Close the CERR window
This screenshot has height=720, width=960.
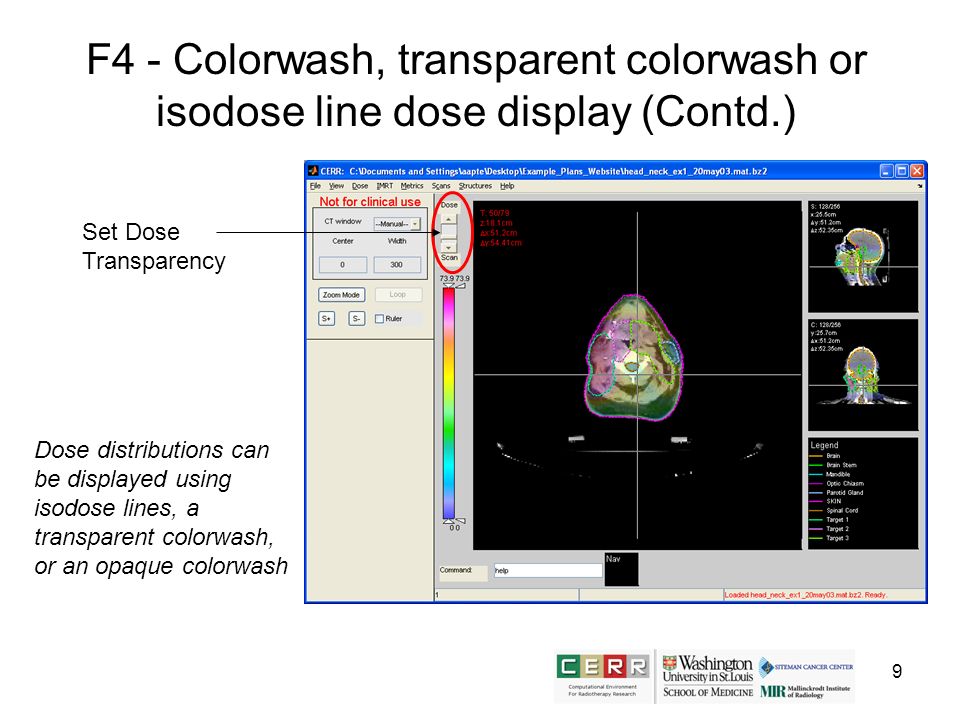(x=917, y=171)
